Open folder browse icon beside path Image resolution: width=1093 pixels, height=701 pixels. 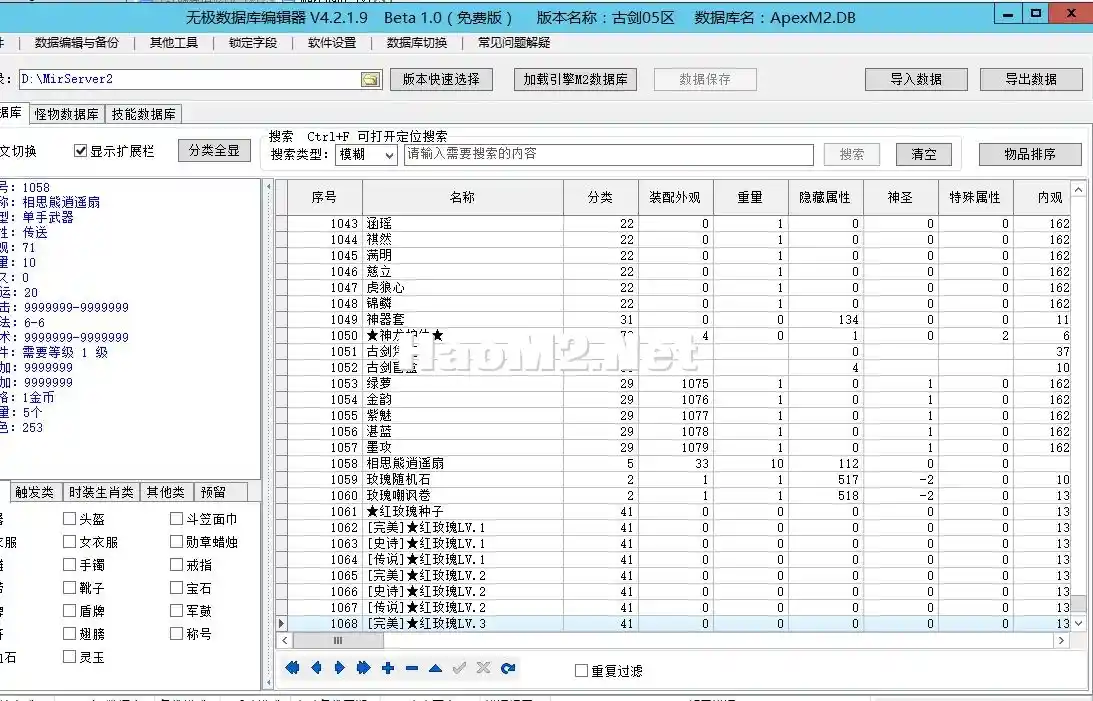coord(370,79)
